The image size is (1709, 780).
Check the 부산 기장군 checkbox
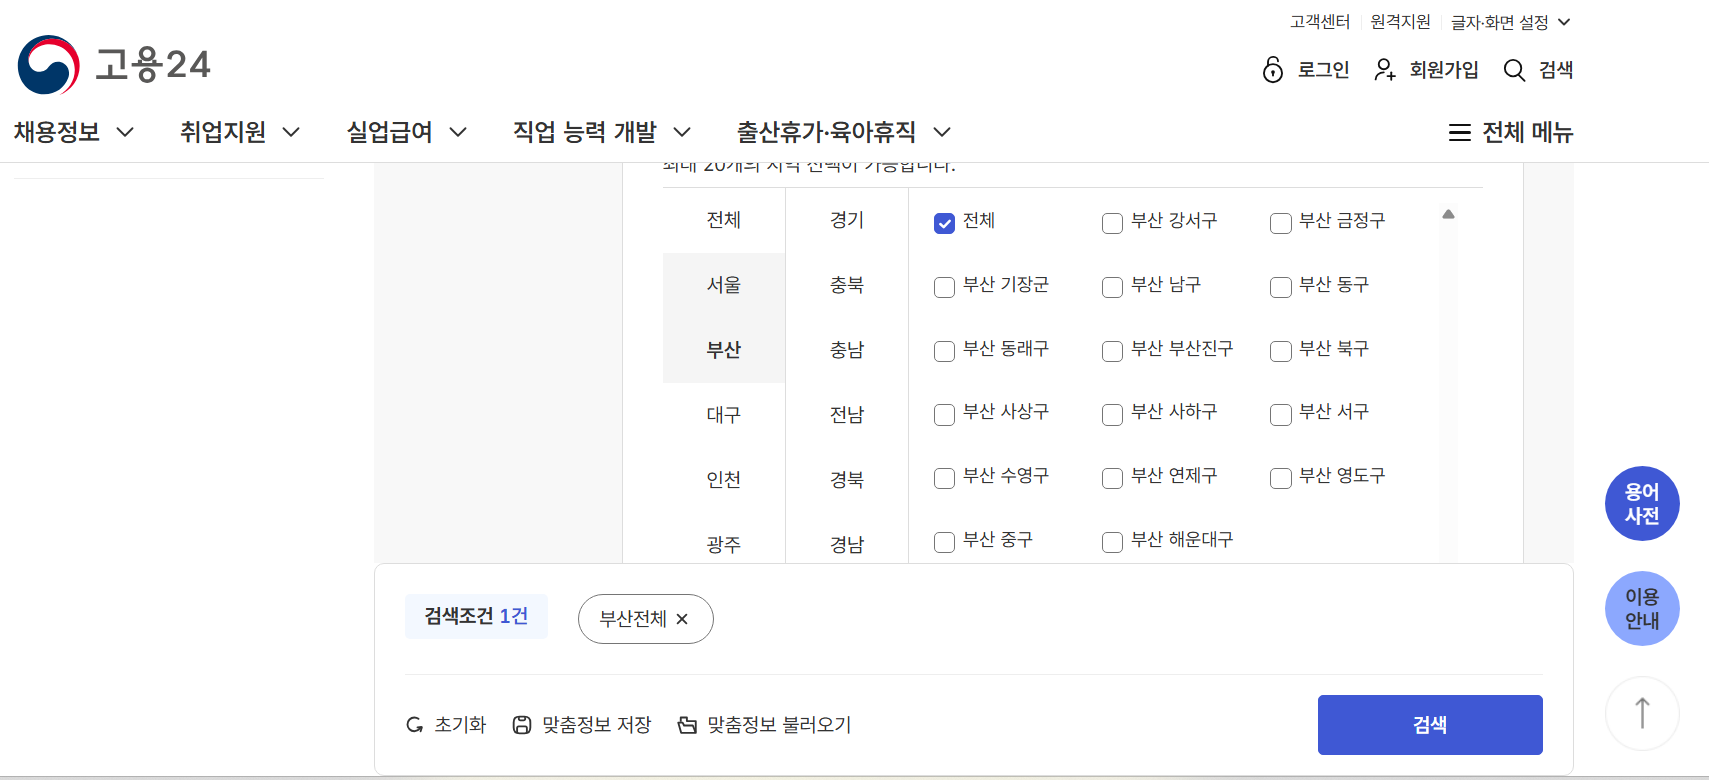944,287
